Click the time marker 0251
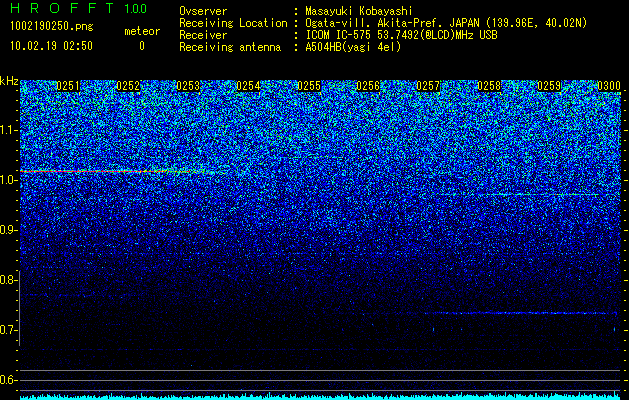The height and width of the screenshot is (400, 629). [x=68, y=86]
